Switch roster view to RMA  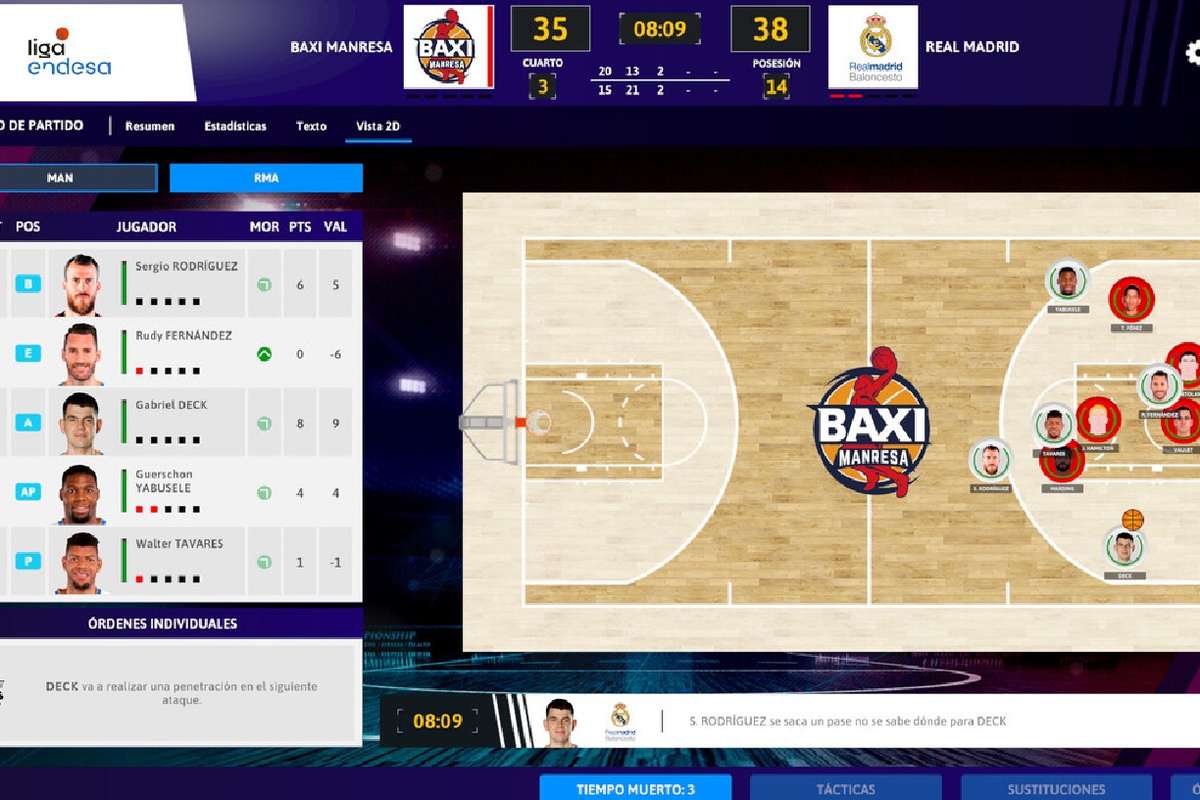(265, 177)
